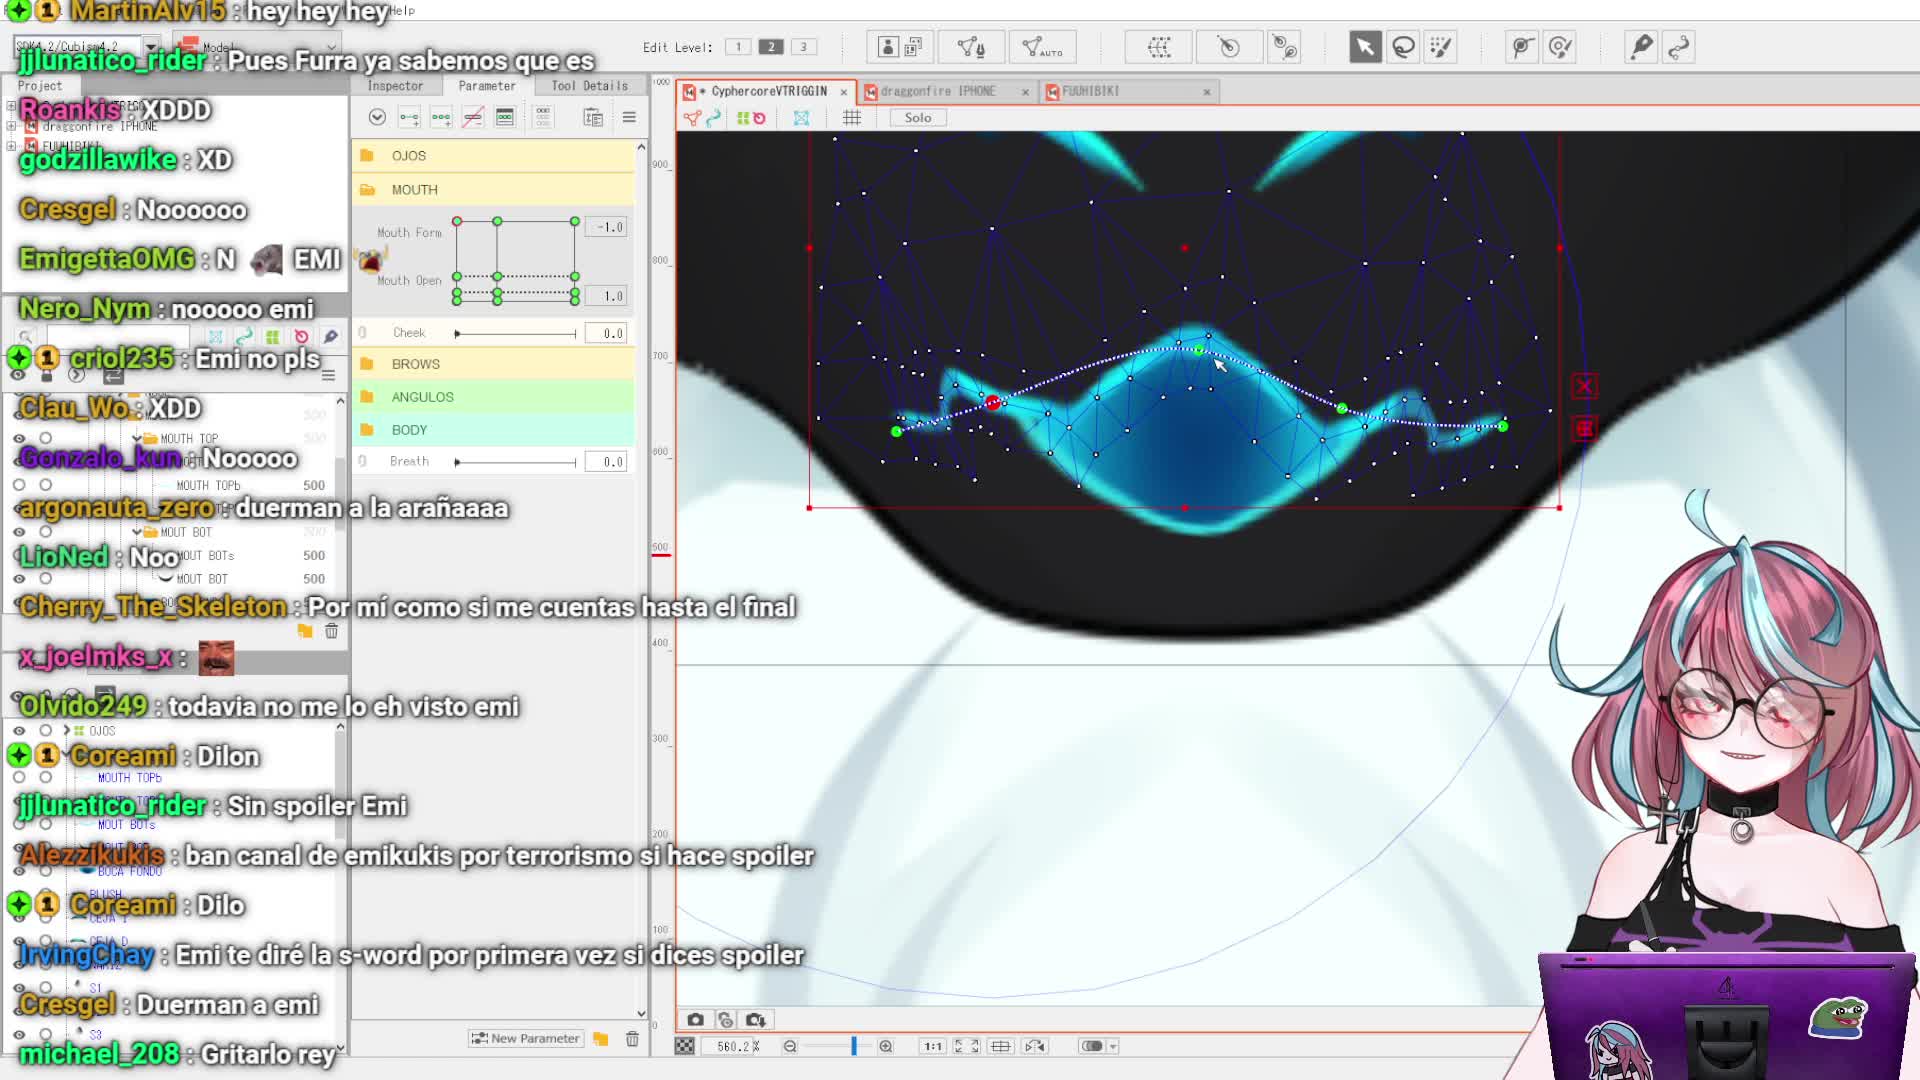Click the New Parameter button

[x=526, y=1039]
